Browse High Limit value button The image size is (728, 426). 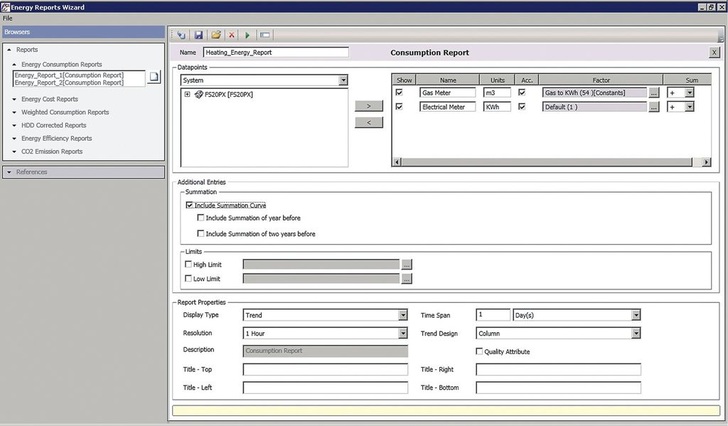406,265
